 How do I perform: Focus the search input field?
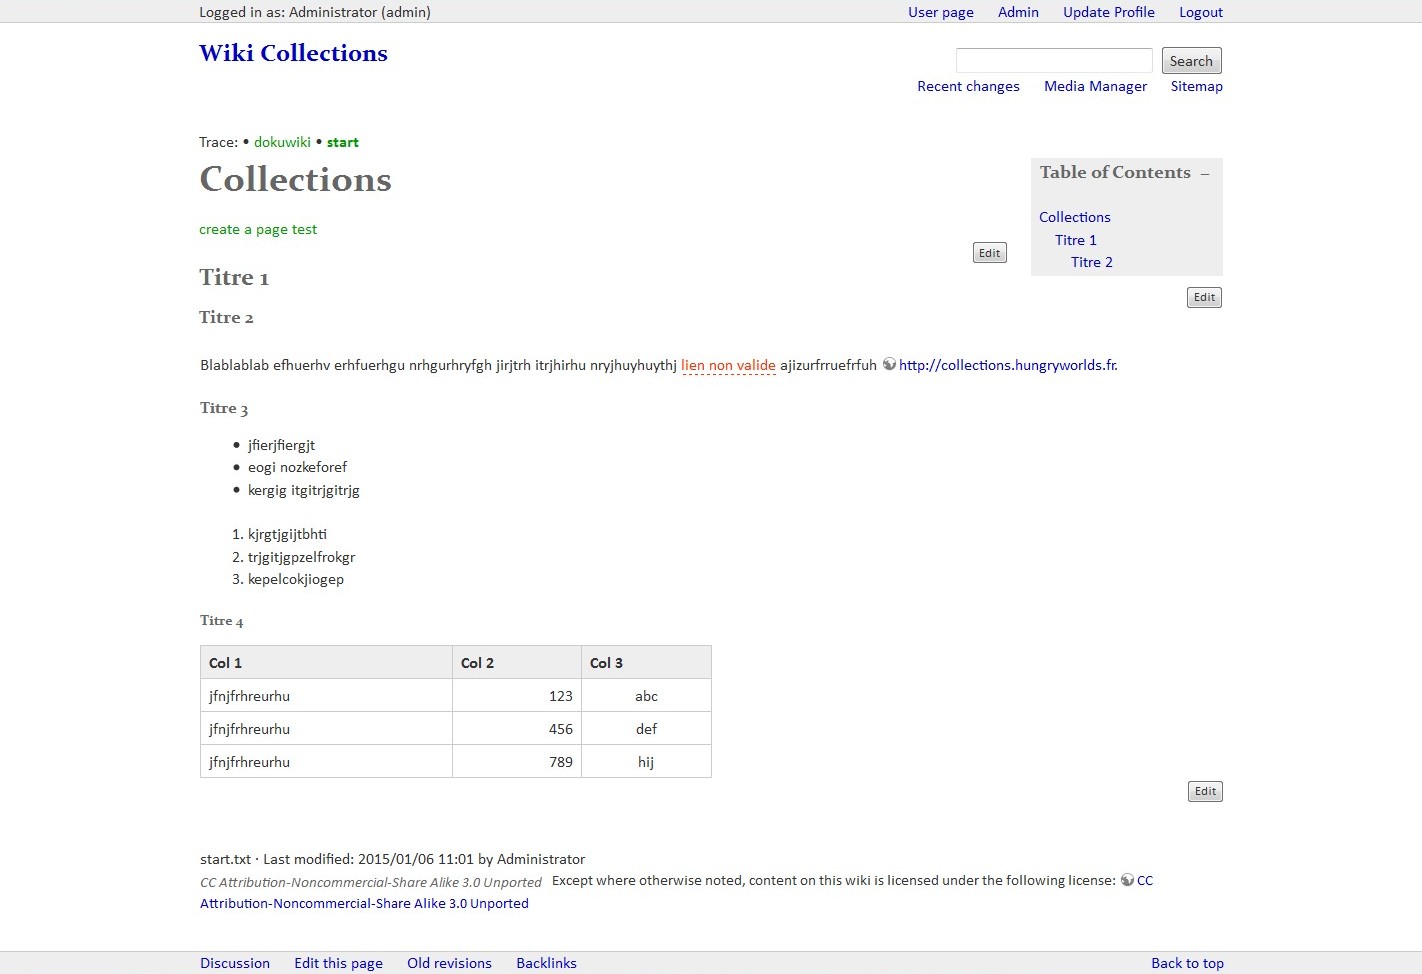pyautogui.click(x=1053, y=61)
